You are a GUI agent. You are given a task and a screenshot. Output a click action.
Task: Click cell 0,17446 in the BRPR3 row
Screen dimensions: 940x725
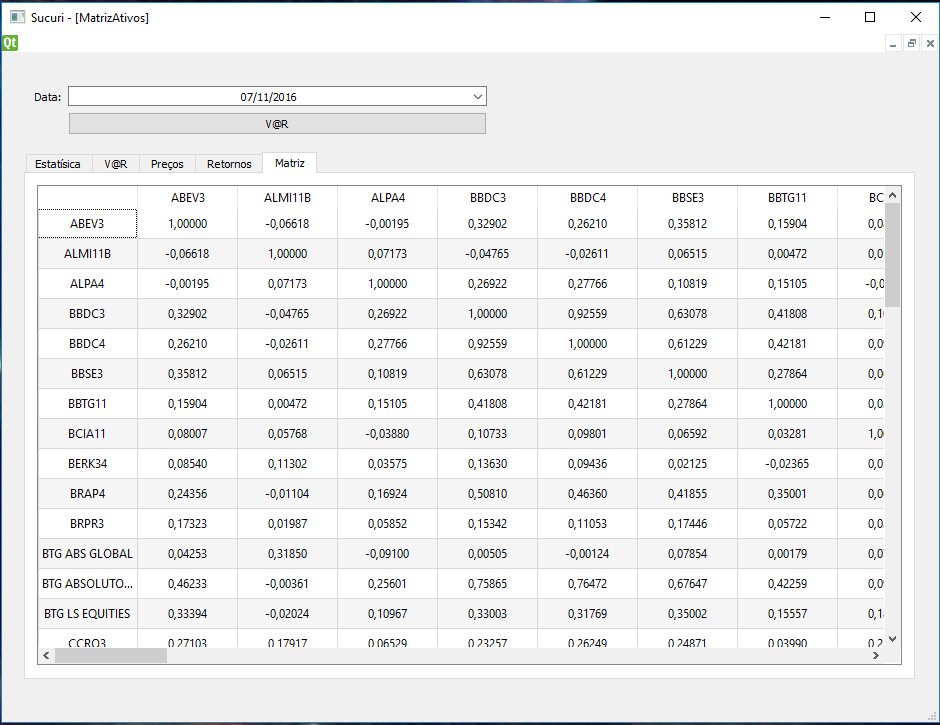pyautogui.click(x=688, y=524)
